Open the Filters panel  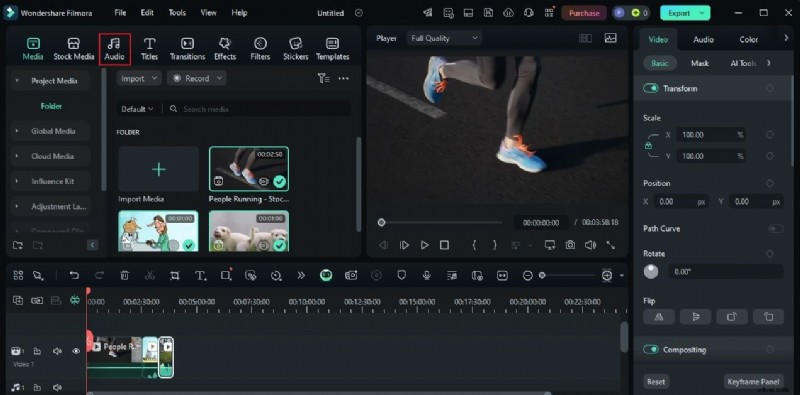coord(260,49)
